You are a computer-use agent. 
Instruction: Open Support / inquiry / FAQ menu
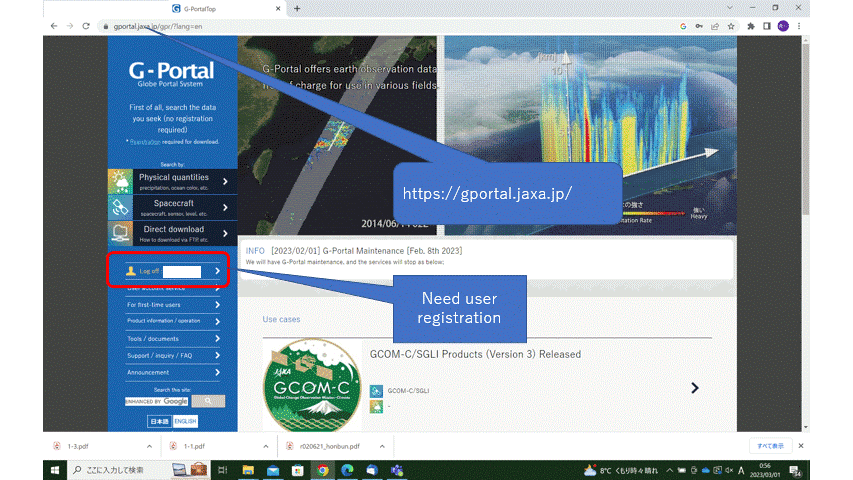pyautogui.click(x=172, y=355)
